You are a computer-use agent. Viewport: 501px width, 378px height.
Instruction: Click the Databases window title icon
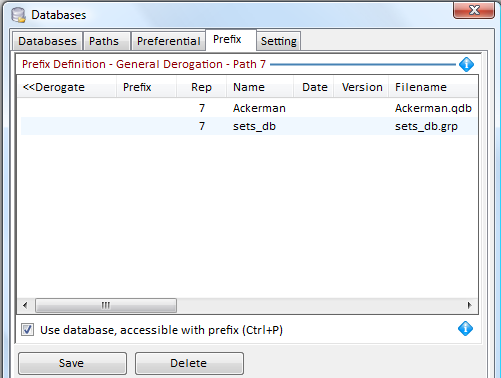pos(18,15)
